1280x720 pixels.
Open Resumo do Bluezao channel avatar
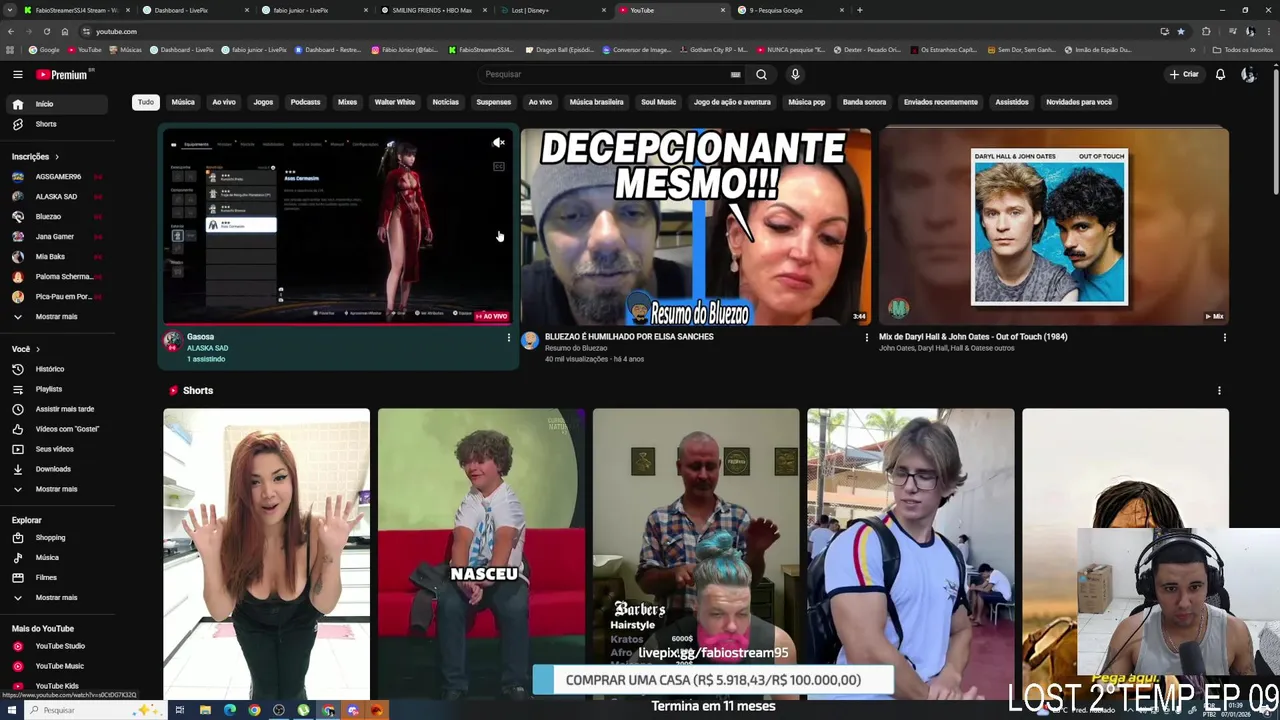pyautogui.click(x=530, y=340)
